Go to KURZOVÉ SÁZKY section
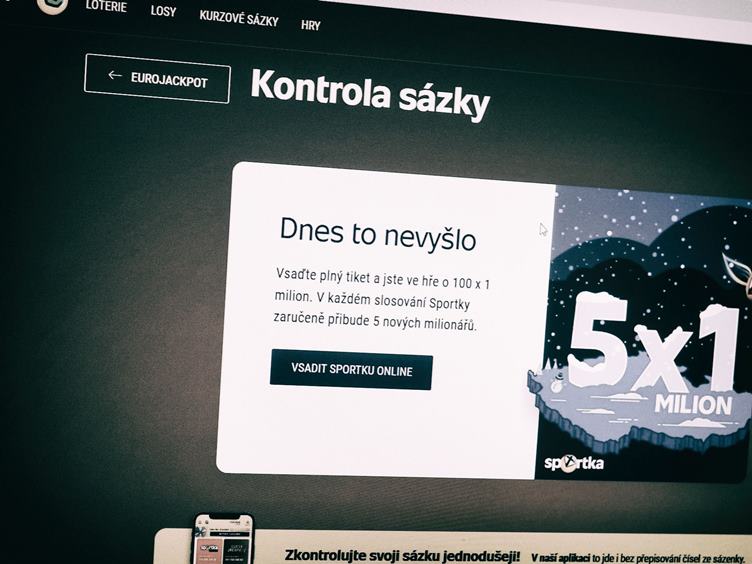This screenshot has width=752, height=564. 239,19
